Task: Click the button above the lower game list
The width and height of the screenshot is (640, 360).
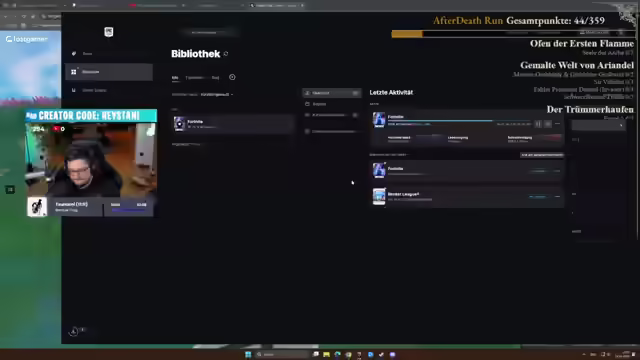Action: [x=542, y=155]
